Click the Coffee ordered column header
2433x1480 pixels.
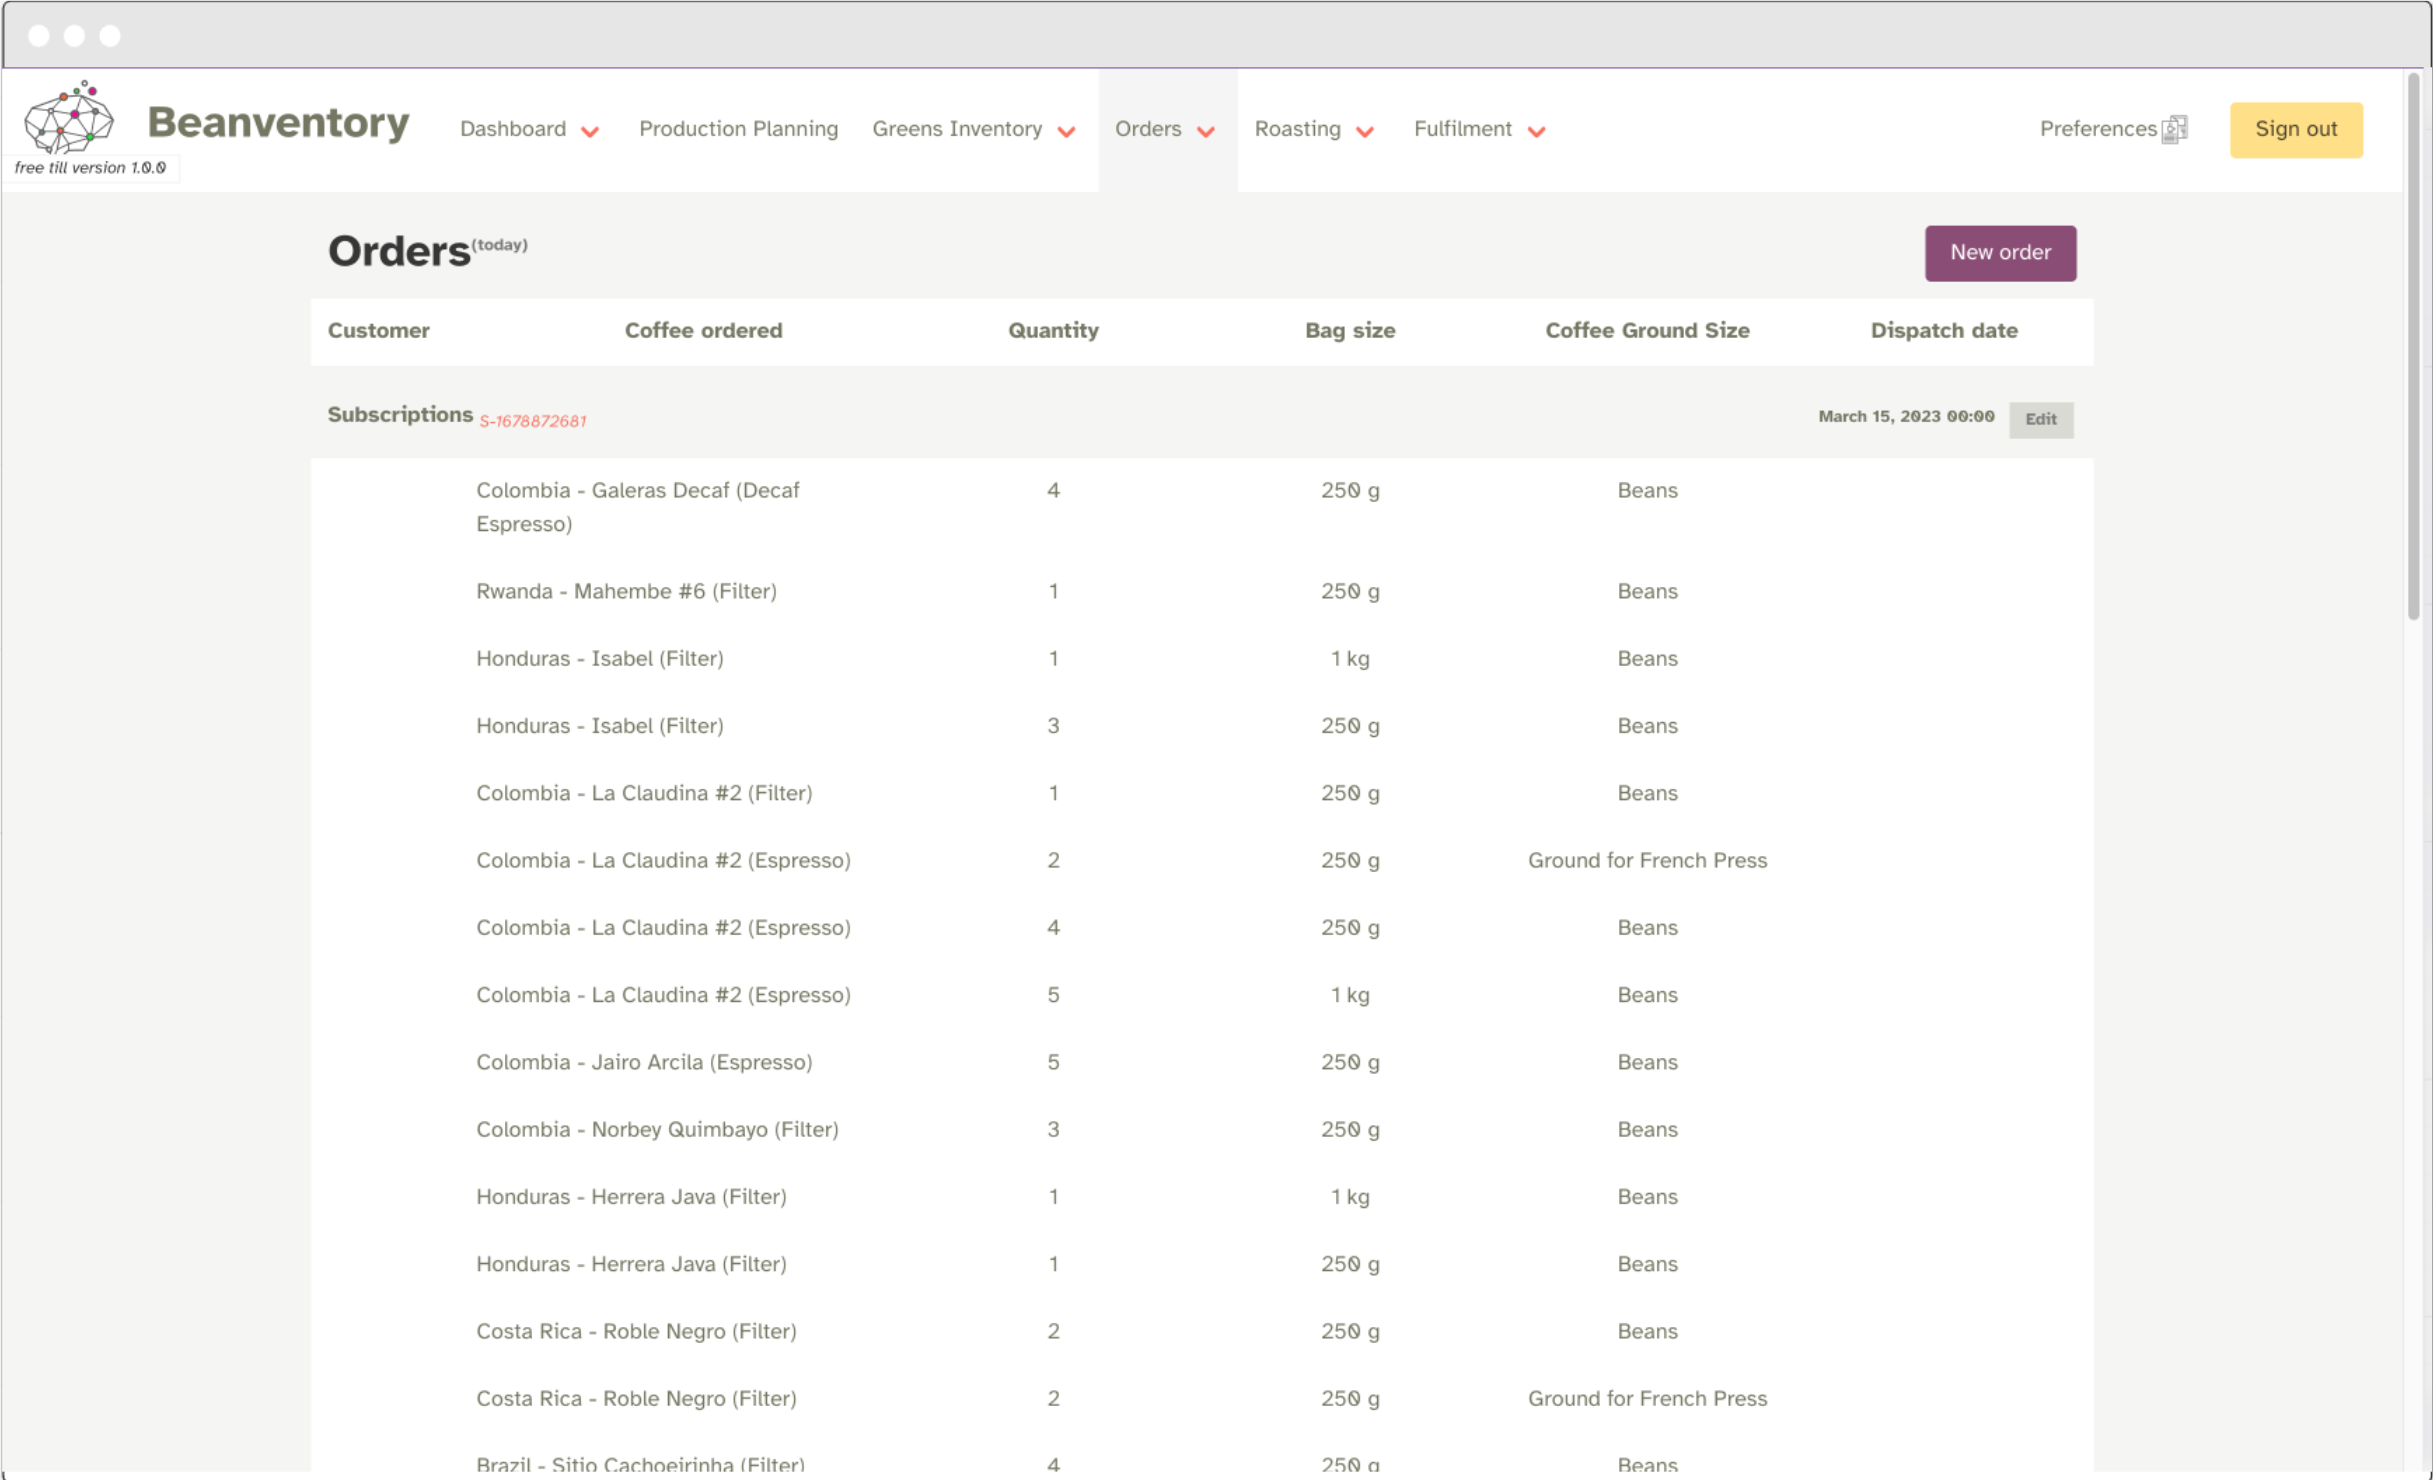(x=703, y=331)
